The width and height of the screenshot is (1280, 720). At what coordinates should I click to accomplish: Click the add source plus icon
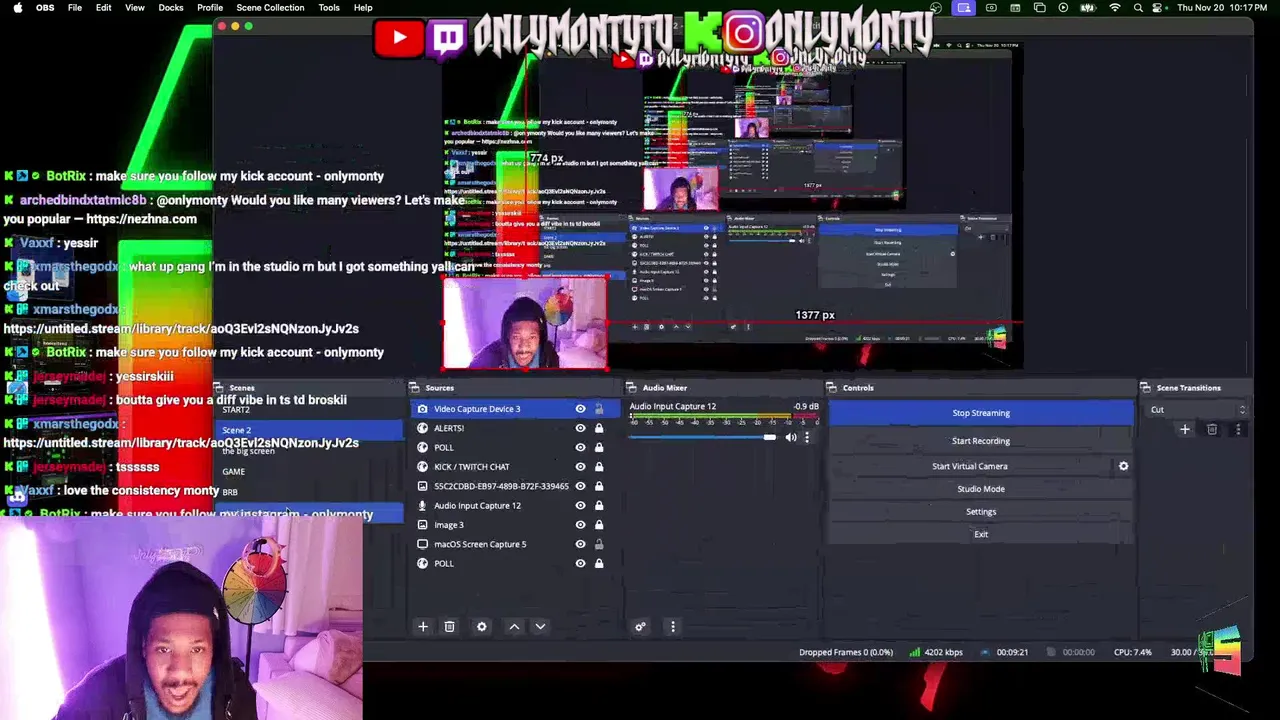(x=423, y=627)
